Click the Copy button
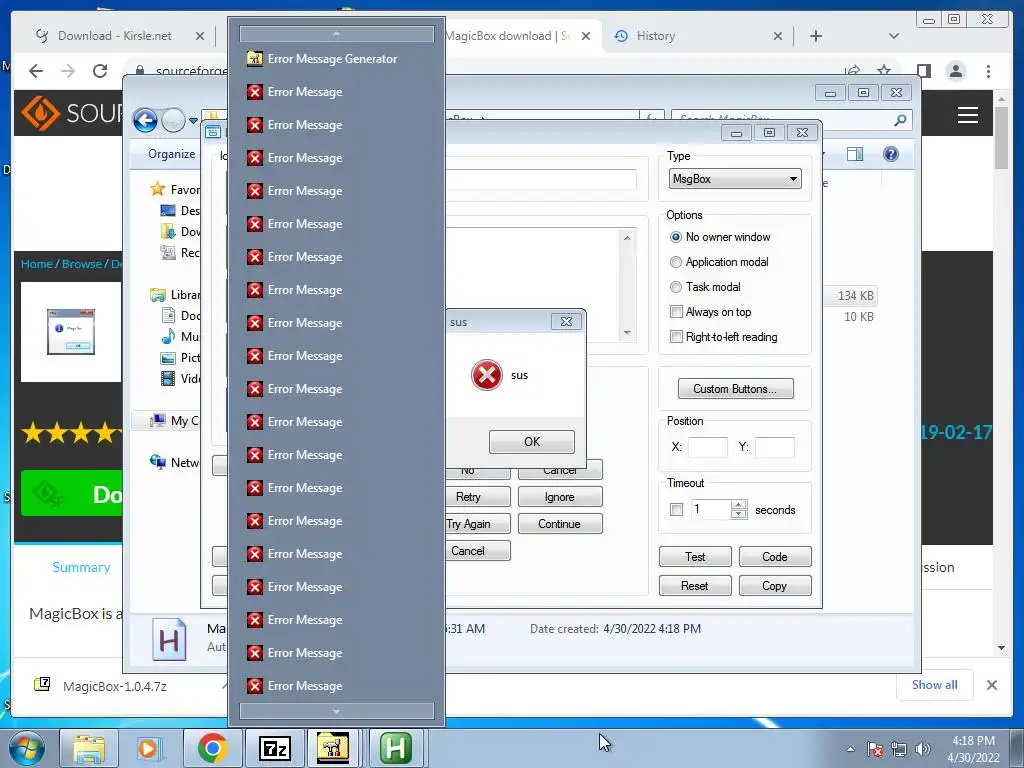 click(775, 586)
